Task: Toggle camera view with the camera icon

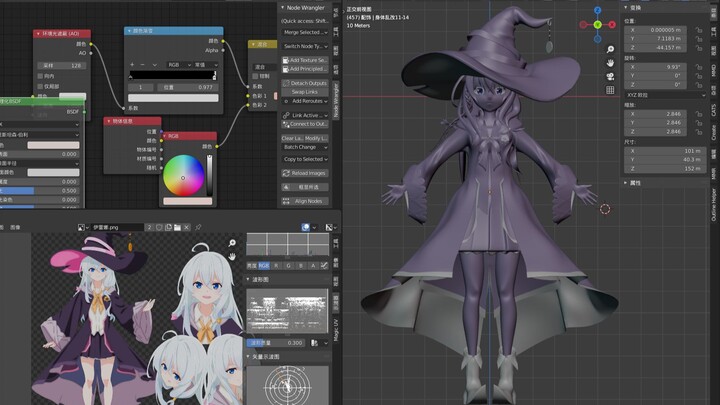Action: pos(610,76)
